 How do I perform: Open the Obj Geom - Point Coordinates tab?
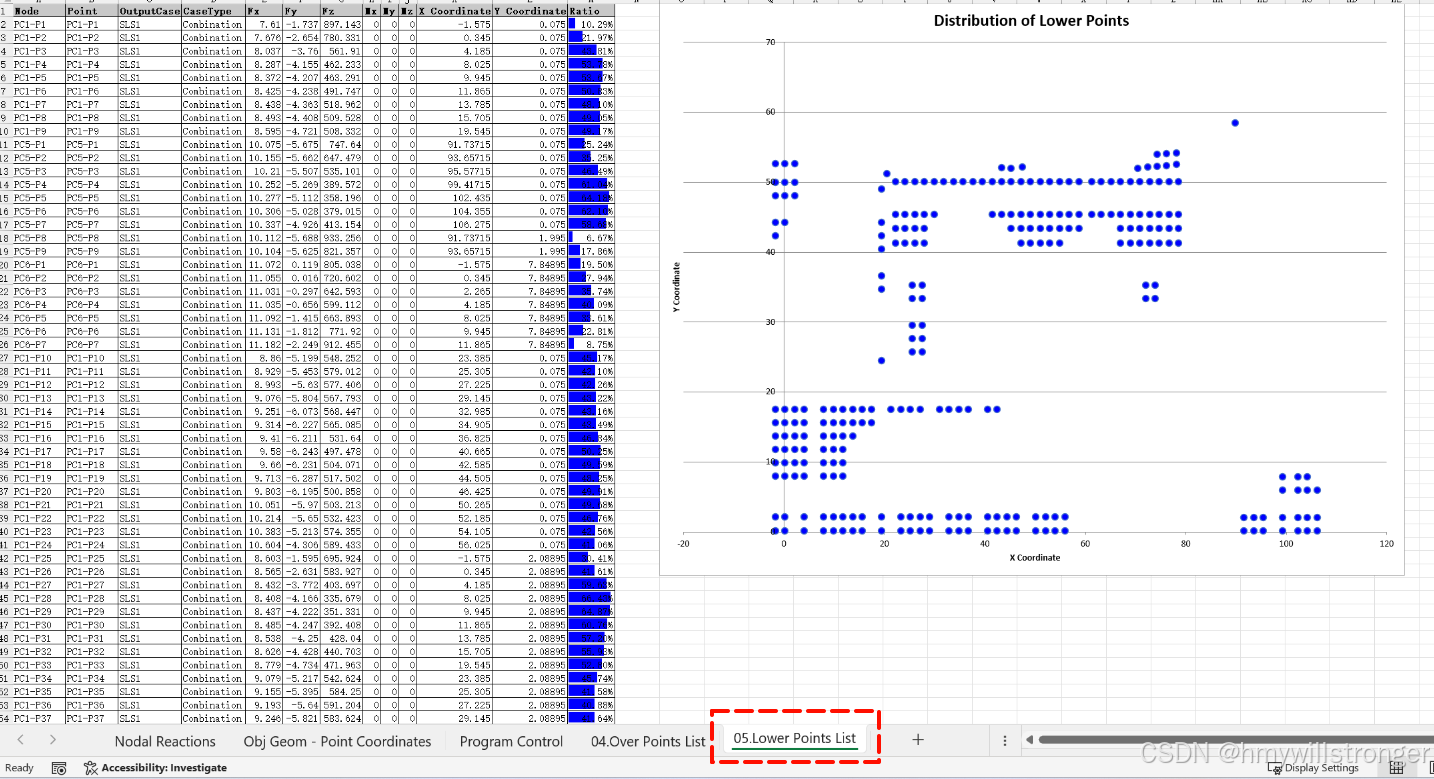[338, 741]
